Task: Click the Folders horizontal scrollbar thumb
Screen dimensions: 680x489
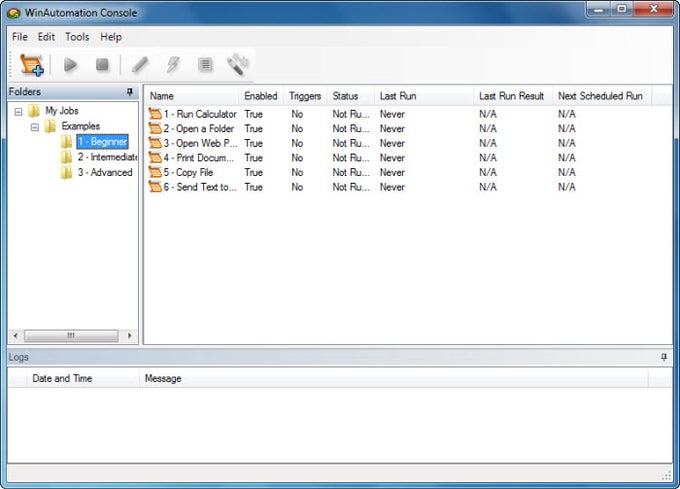Action: [x=71, y=336]
